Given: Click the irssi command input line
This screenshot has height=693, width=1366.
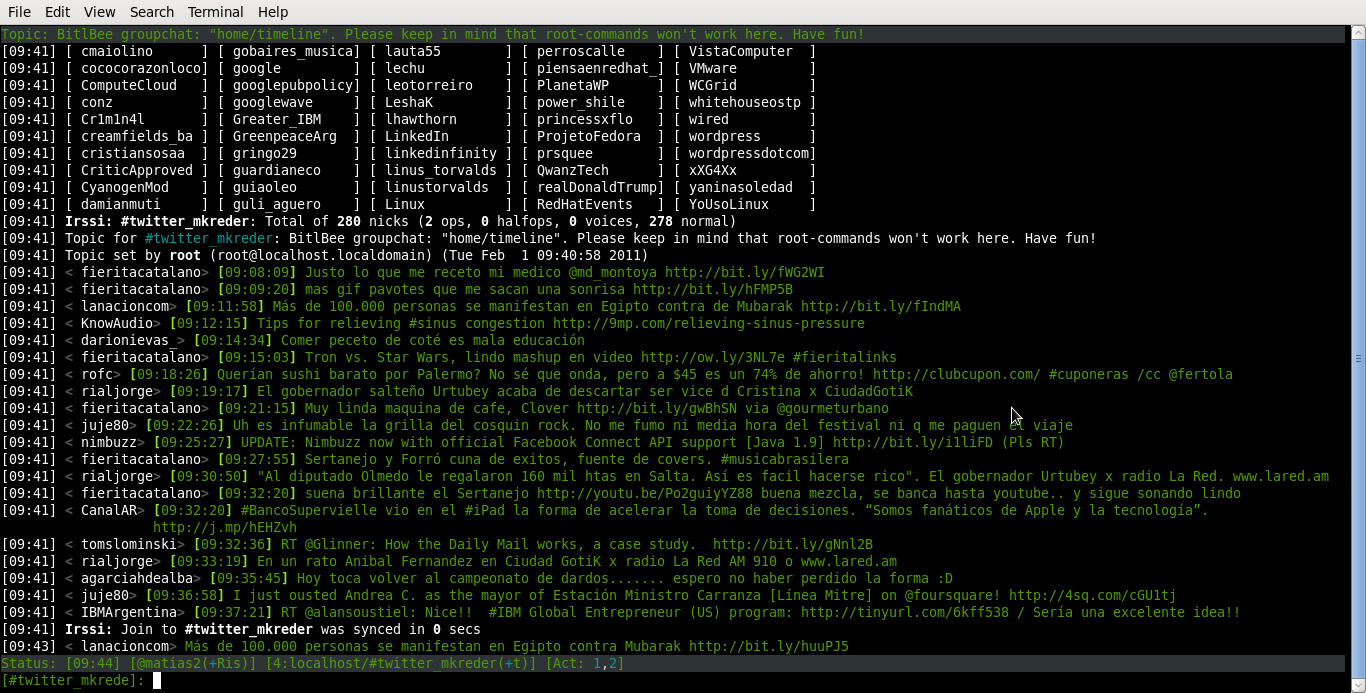Looking at the screenshot, I should pos(600,681).
